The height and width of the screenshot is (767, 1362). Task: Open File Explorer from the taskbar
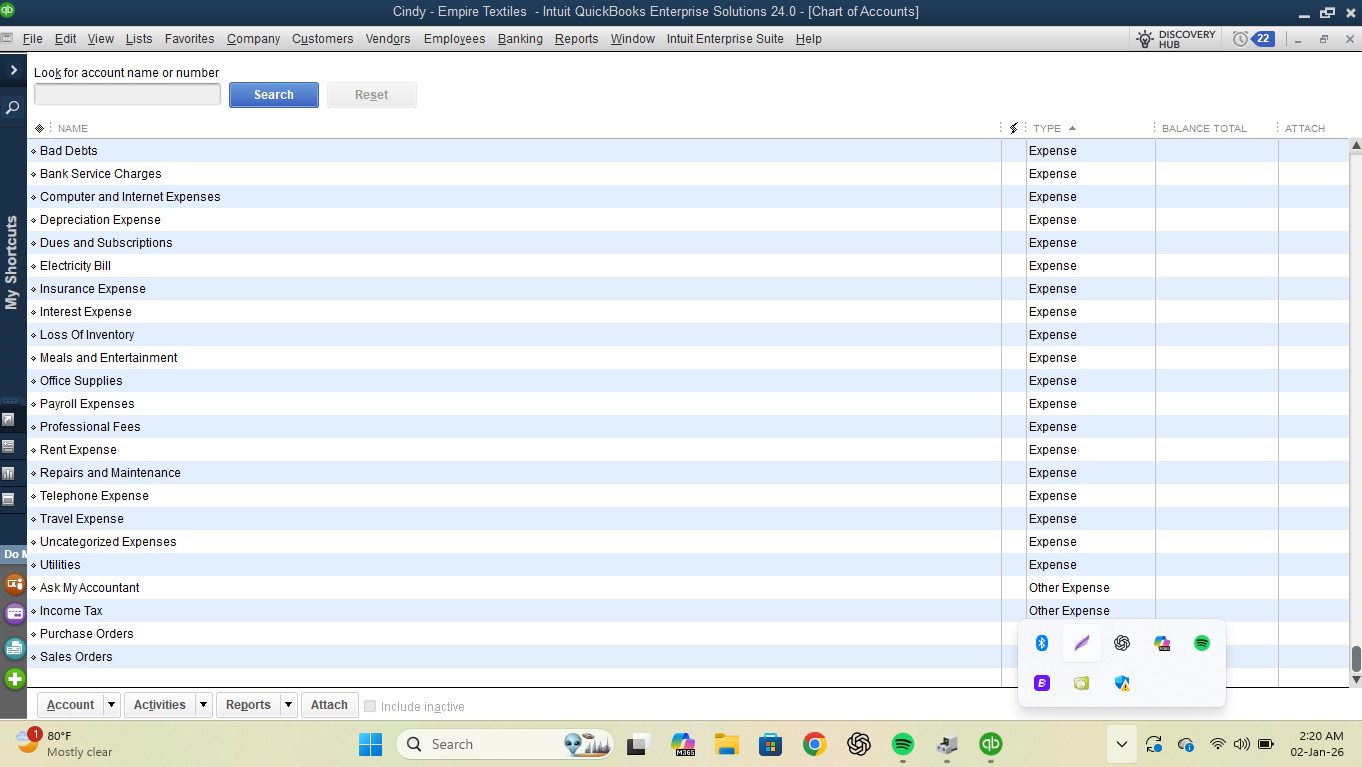[726, 744]
